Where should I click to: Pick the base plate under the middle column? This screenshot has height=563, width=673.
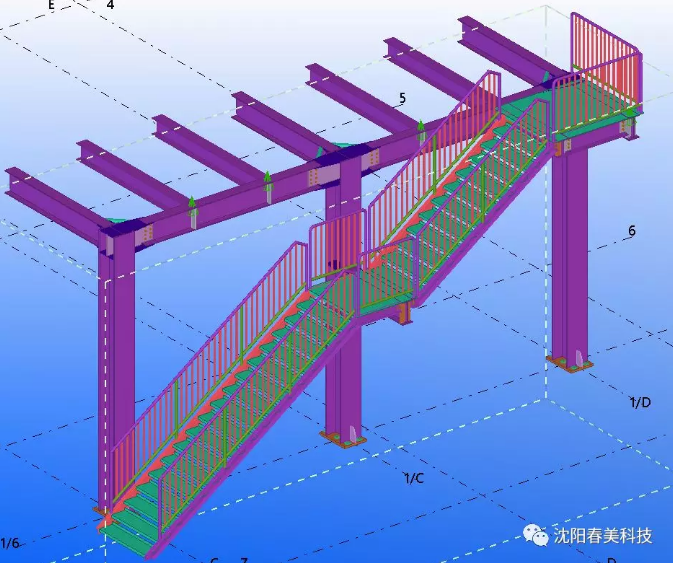pyautogui.click(x=345, y=437)
